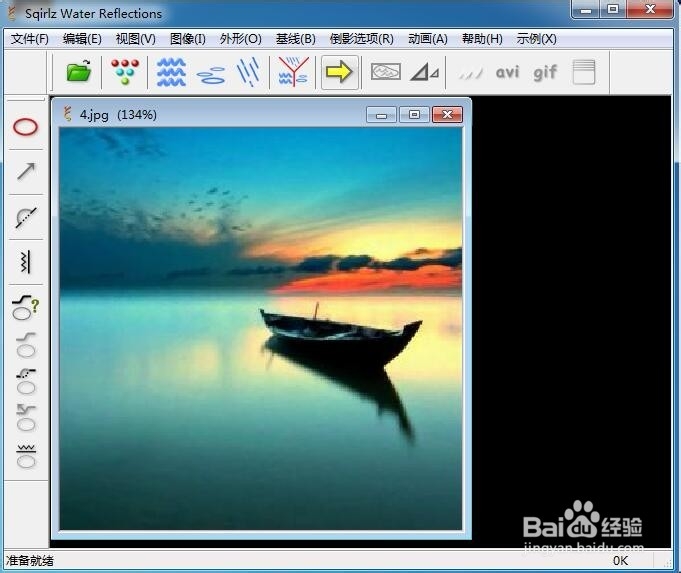Select the red ellipse outline tool
The width and height of the screenshot is (681, 573).
pos(26,127)
